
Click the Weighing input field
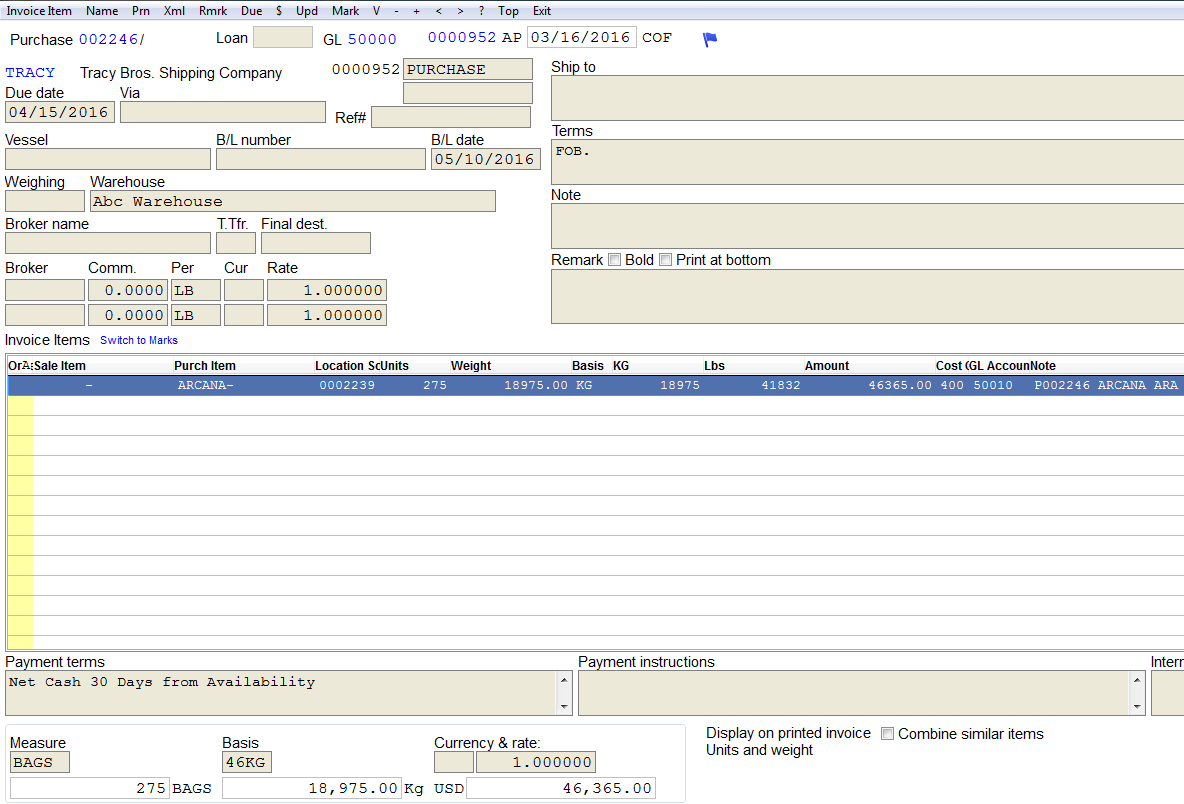point(45,201)
